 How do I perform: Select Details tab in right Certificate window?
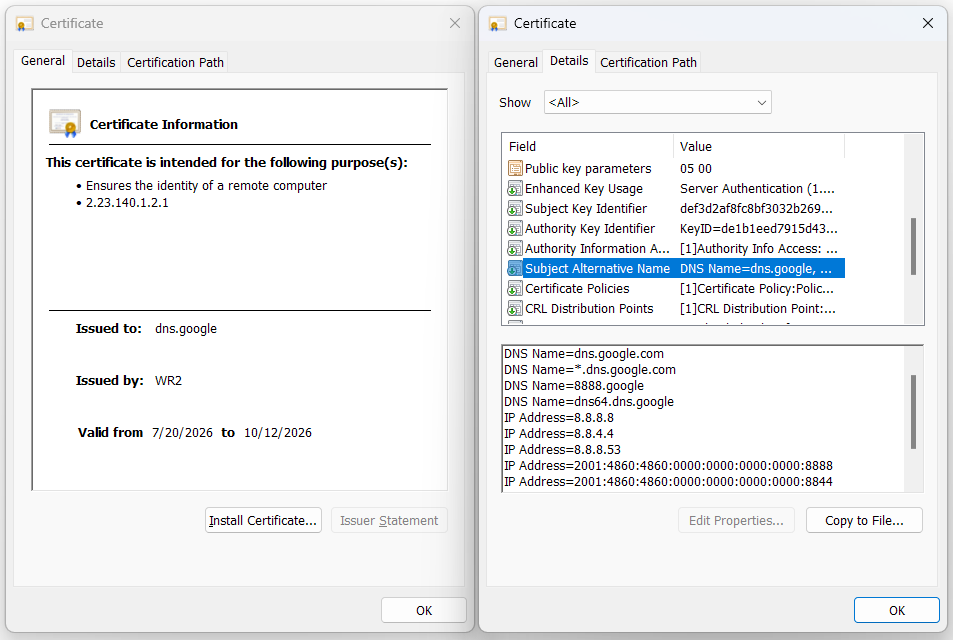569,61
